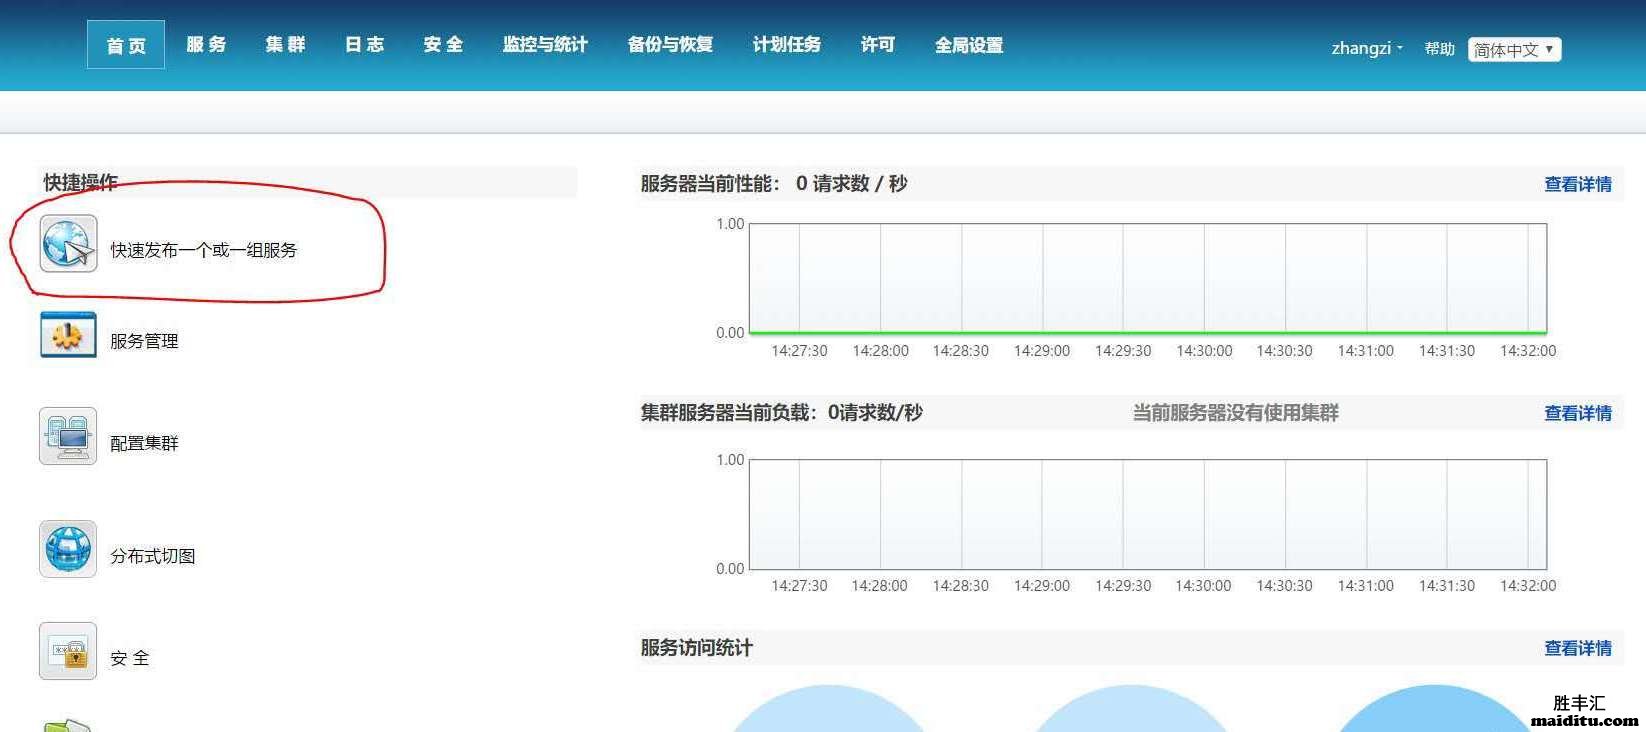Expand the zhangzi user dropdown
Viewport: 1646px width, 732px height.
(1367, 48)
